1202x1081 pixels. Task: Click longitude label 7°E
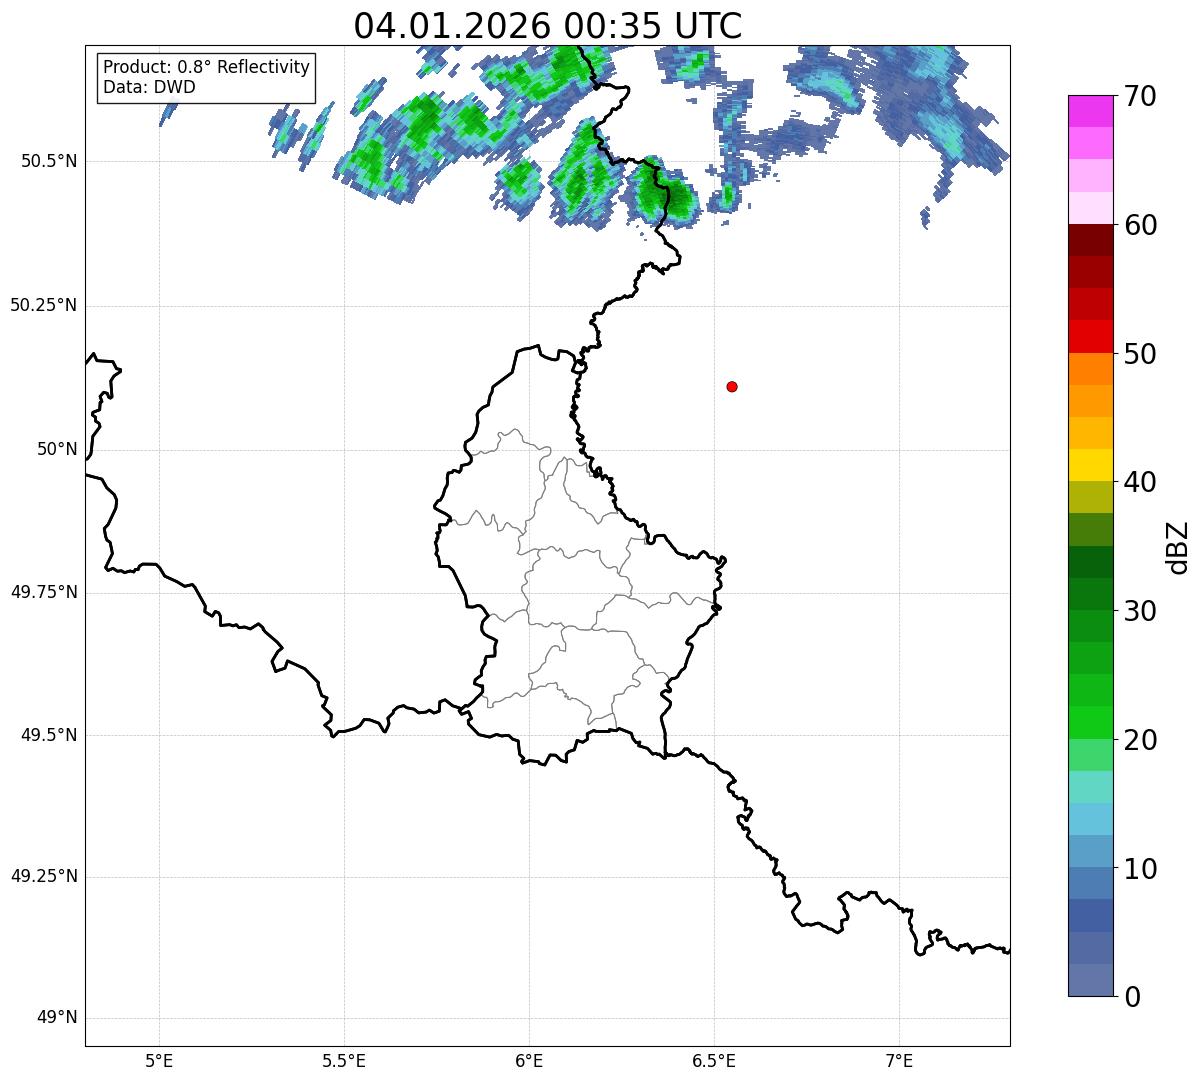[899, 1061]
